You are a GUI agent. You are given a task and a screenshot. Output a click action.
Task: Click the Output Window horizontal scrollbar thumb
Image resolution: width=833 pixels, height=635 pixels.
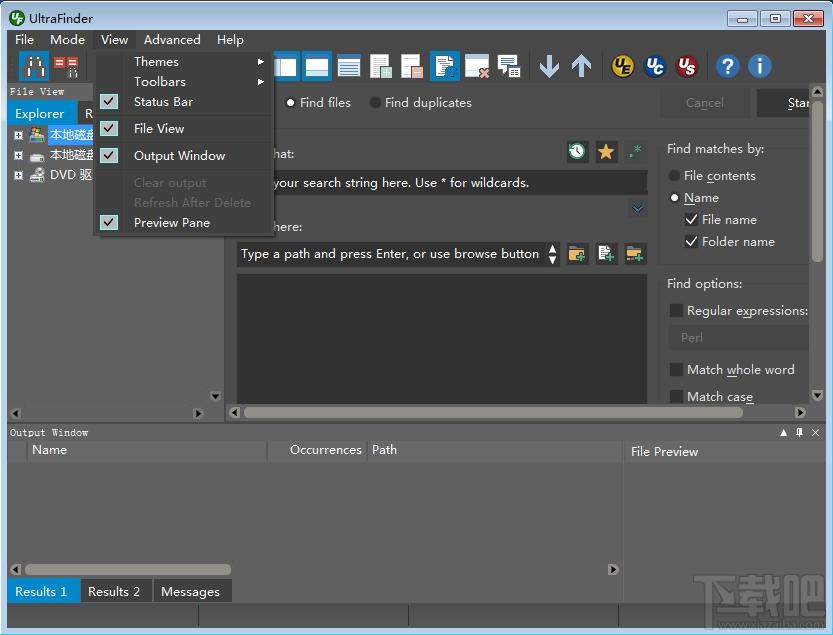pos(128,570)
